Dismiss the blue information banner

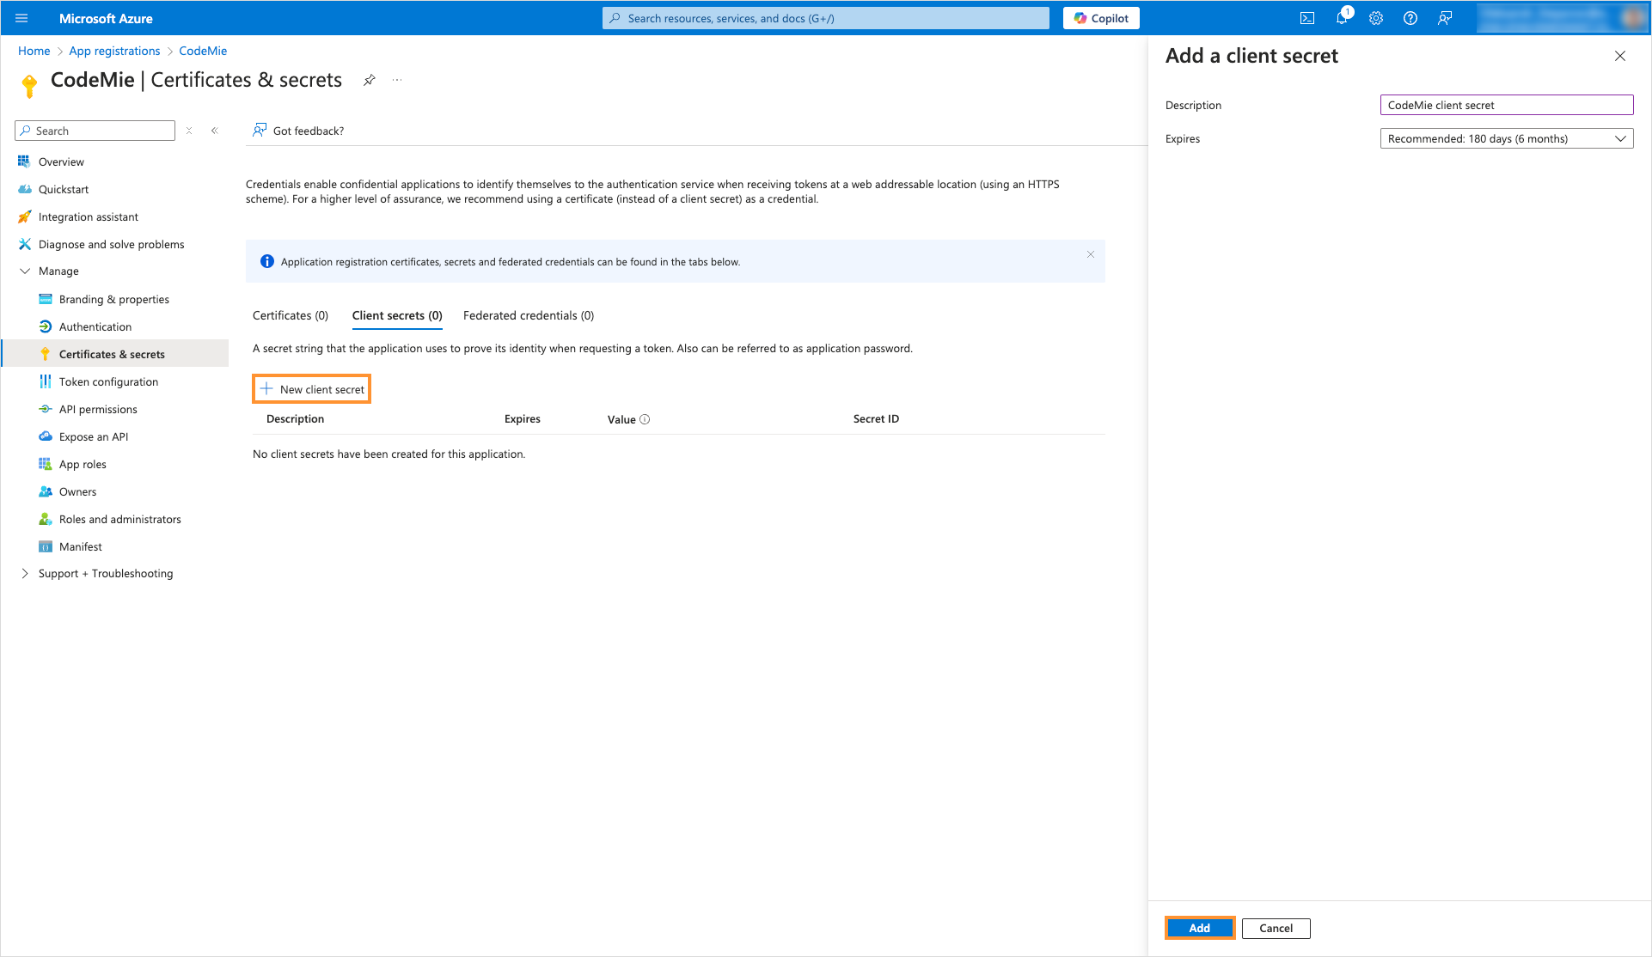coord(1090,255)
